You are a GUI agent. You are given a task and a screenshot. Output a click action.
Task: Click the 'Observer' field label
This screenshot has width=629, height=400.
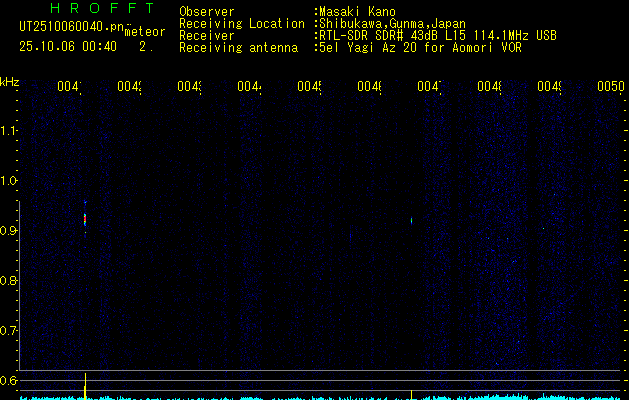pyautogui.click(x=207, y=12)
